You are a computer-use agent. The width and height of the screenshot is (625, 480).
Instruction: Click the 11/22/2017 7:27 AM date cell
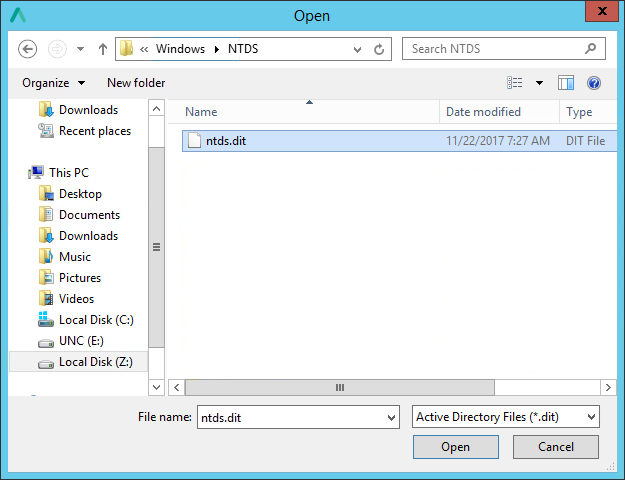point(498,141)
